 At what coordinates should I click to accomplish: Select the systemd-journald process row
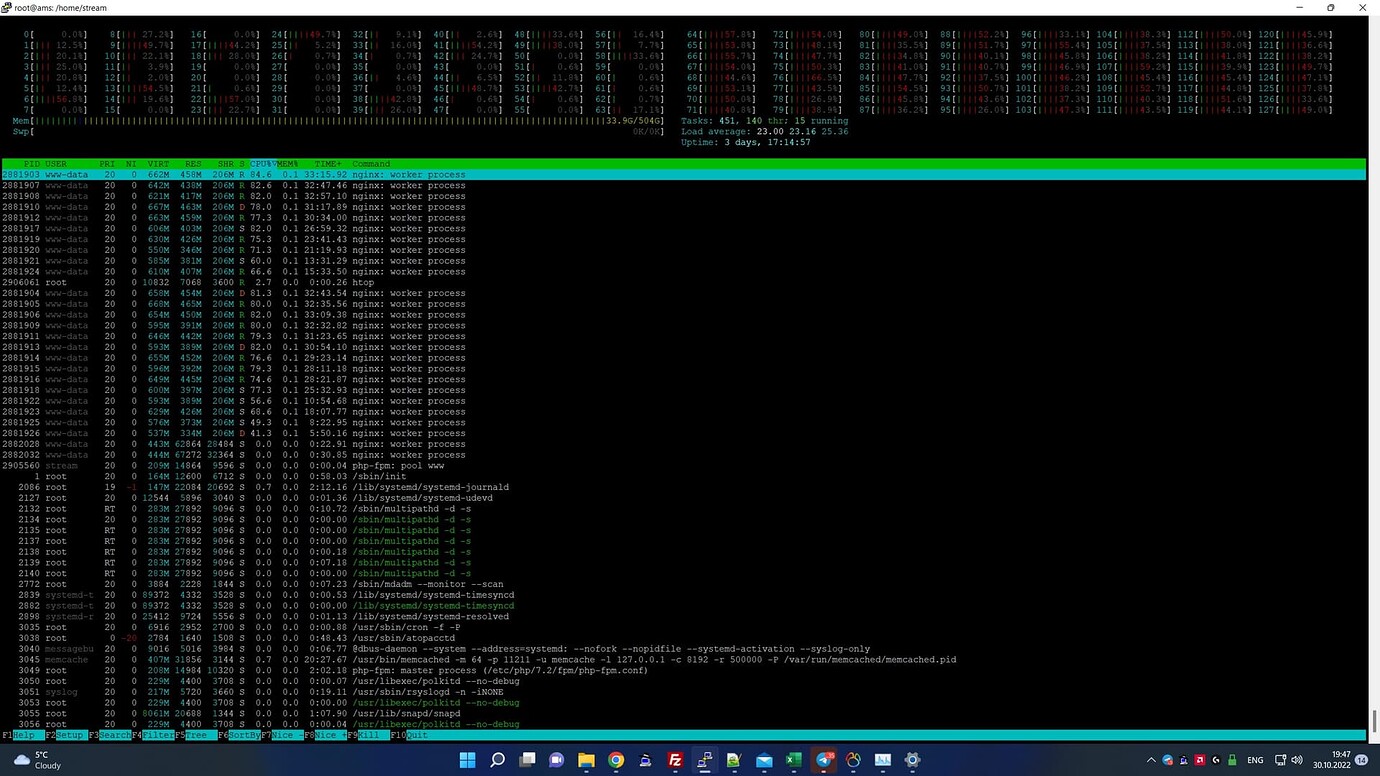(x=683, y=487)
